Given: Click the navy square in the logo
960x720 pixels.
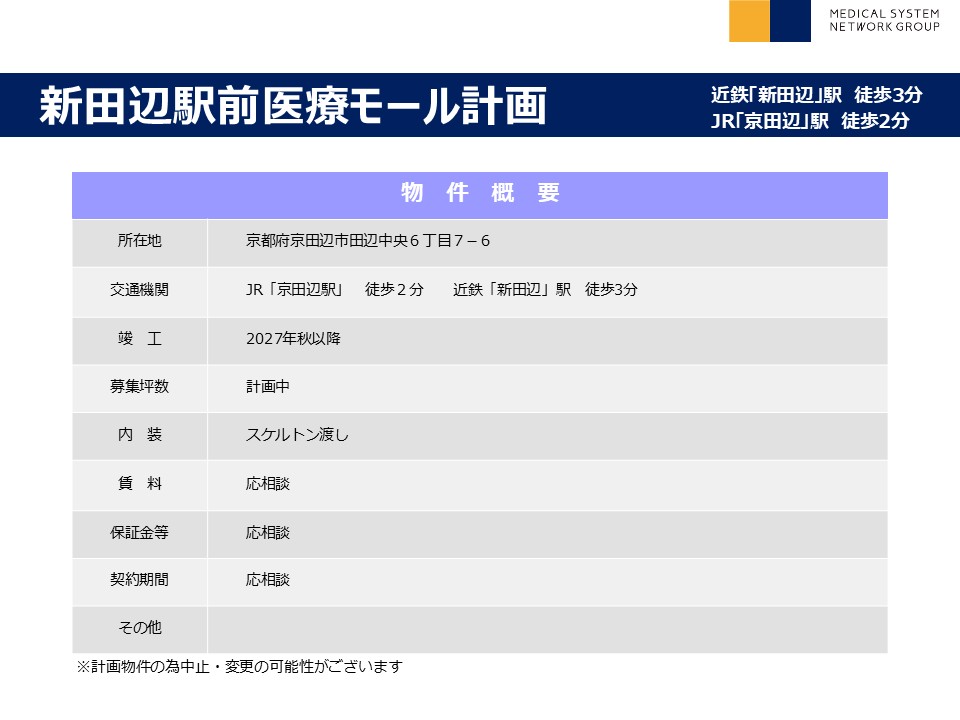Looking at the screenshot, I should point(790,21).
